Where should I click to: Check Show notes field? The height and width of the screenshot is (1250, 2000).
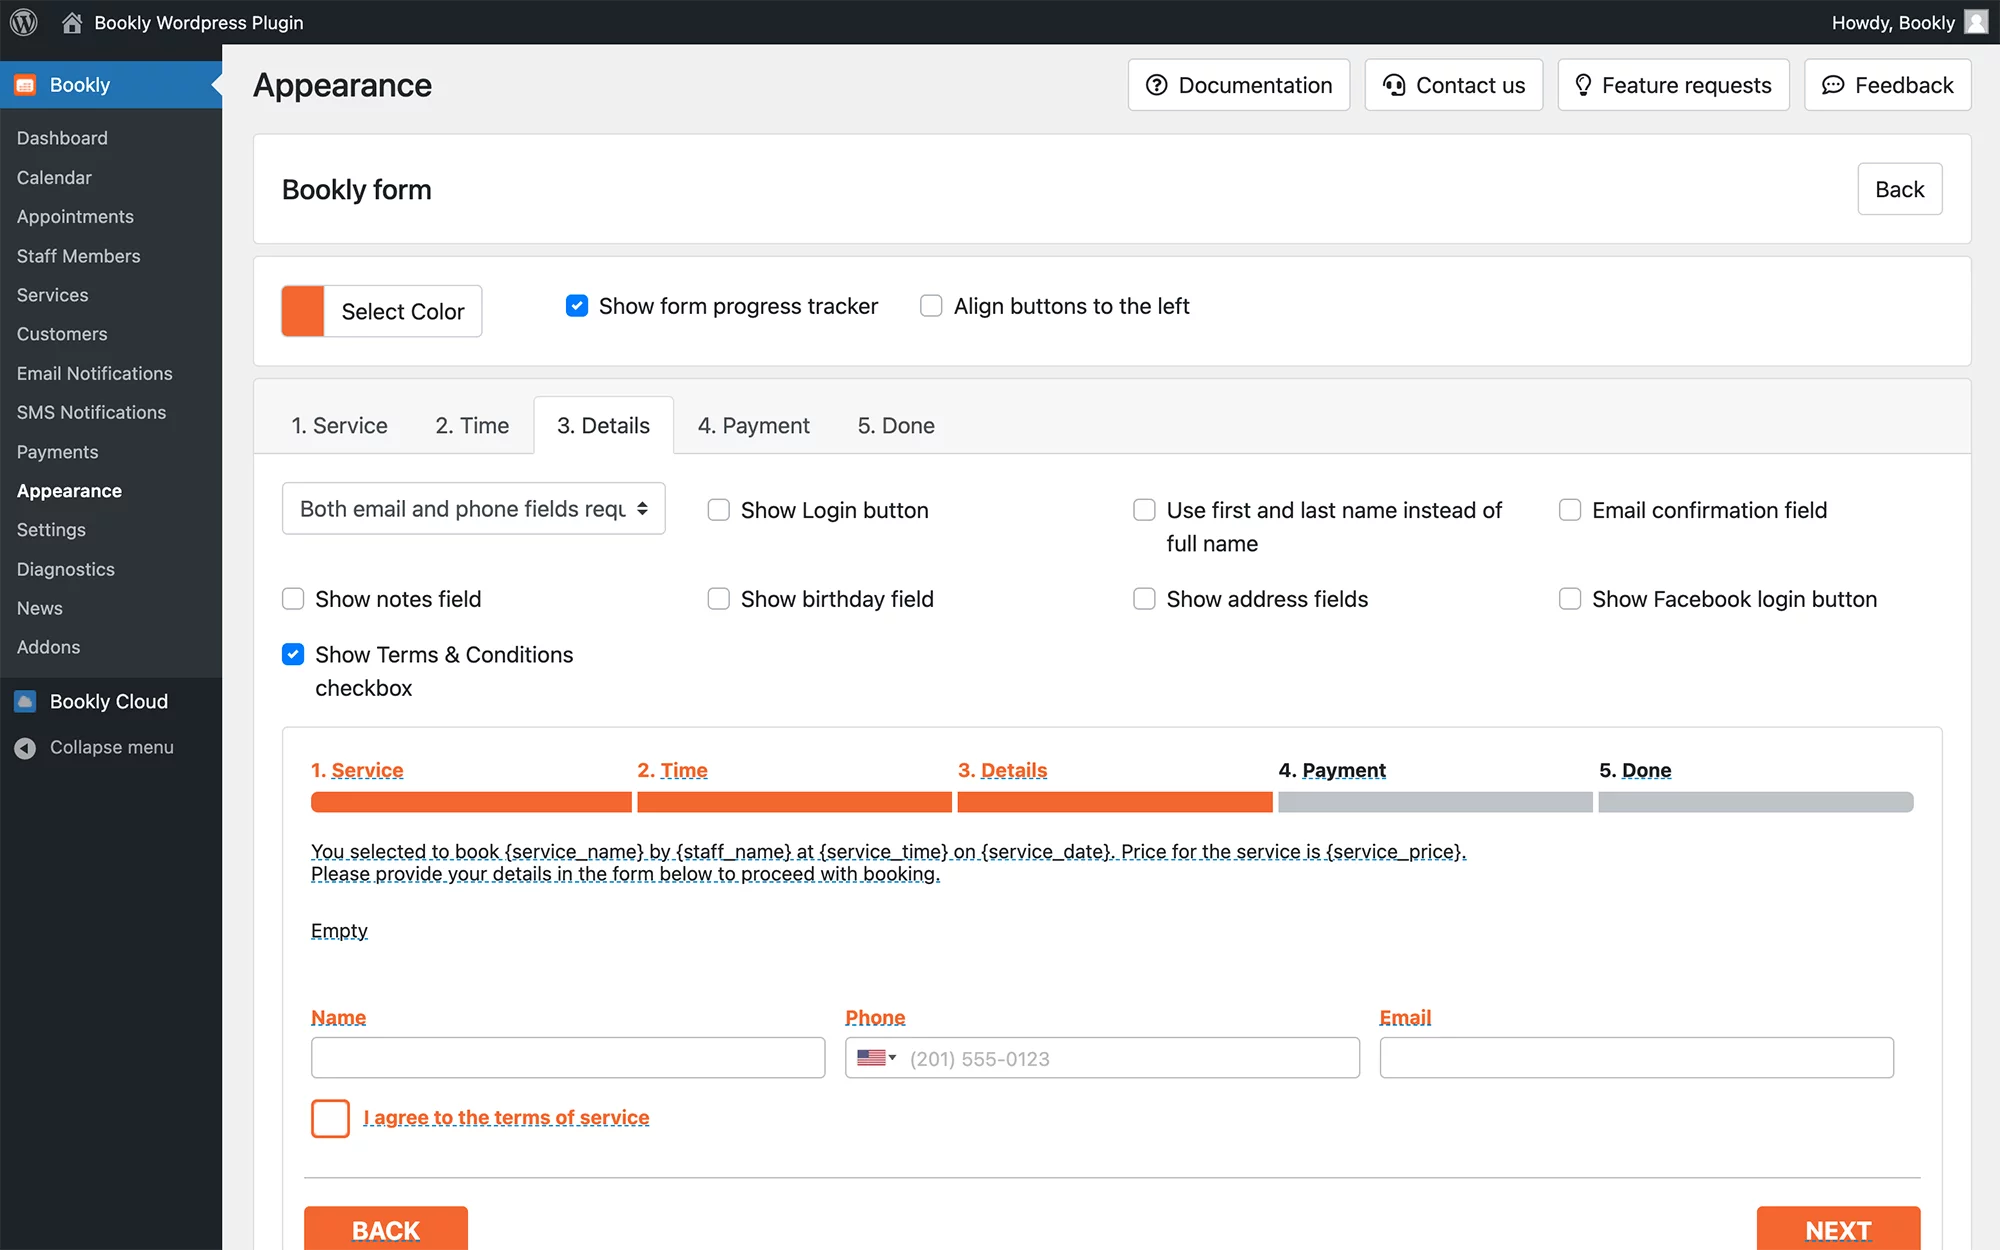coord(293,599)
